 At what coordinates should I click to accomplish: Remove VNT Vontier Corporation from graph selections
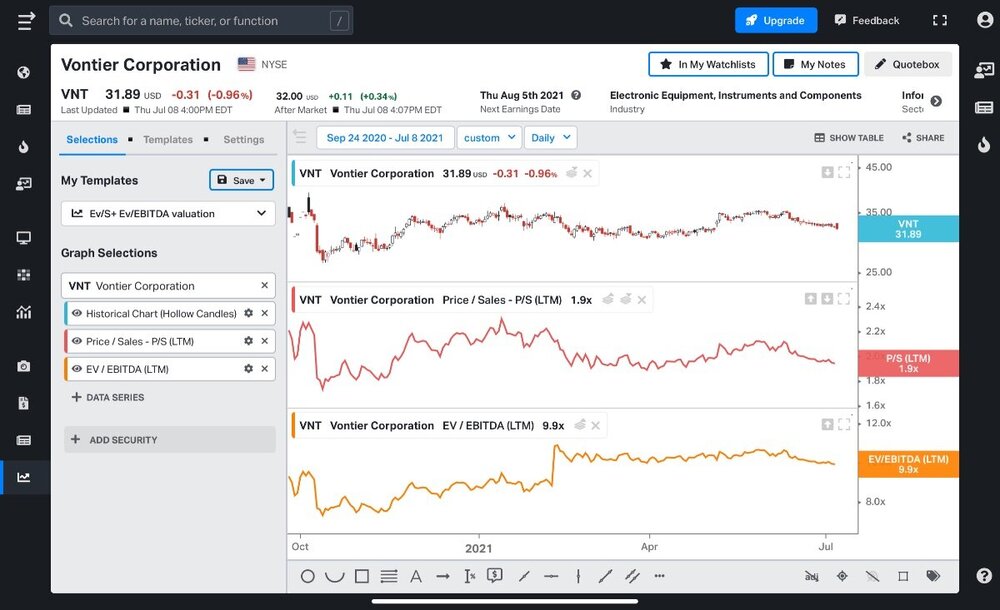click(x=265, y=285)
